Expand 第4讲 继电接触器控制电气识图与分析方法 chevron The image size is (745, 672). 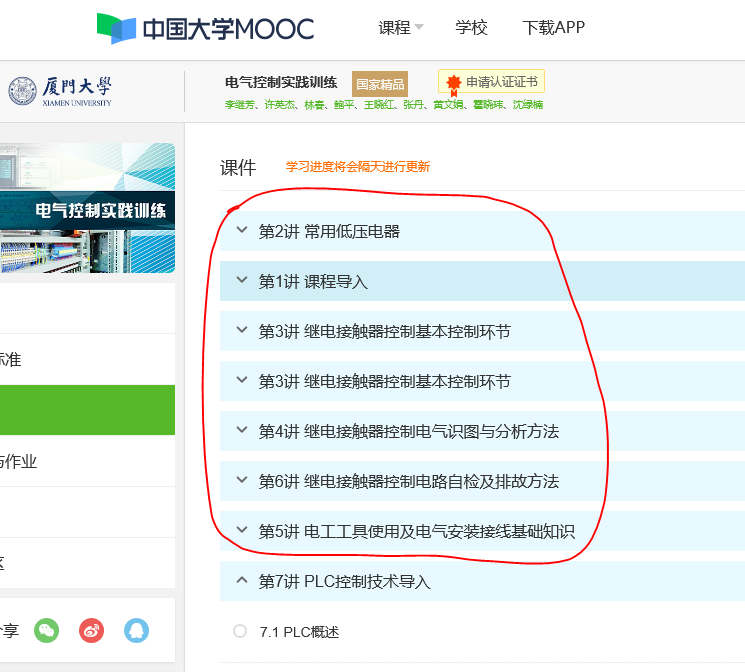pyautogui.click(x=242, y=430)
